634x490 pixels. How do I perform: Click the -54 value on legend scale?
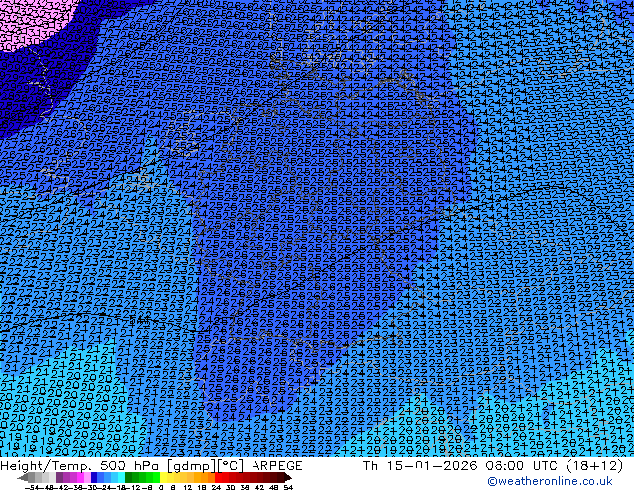click(34, 488)
